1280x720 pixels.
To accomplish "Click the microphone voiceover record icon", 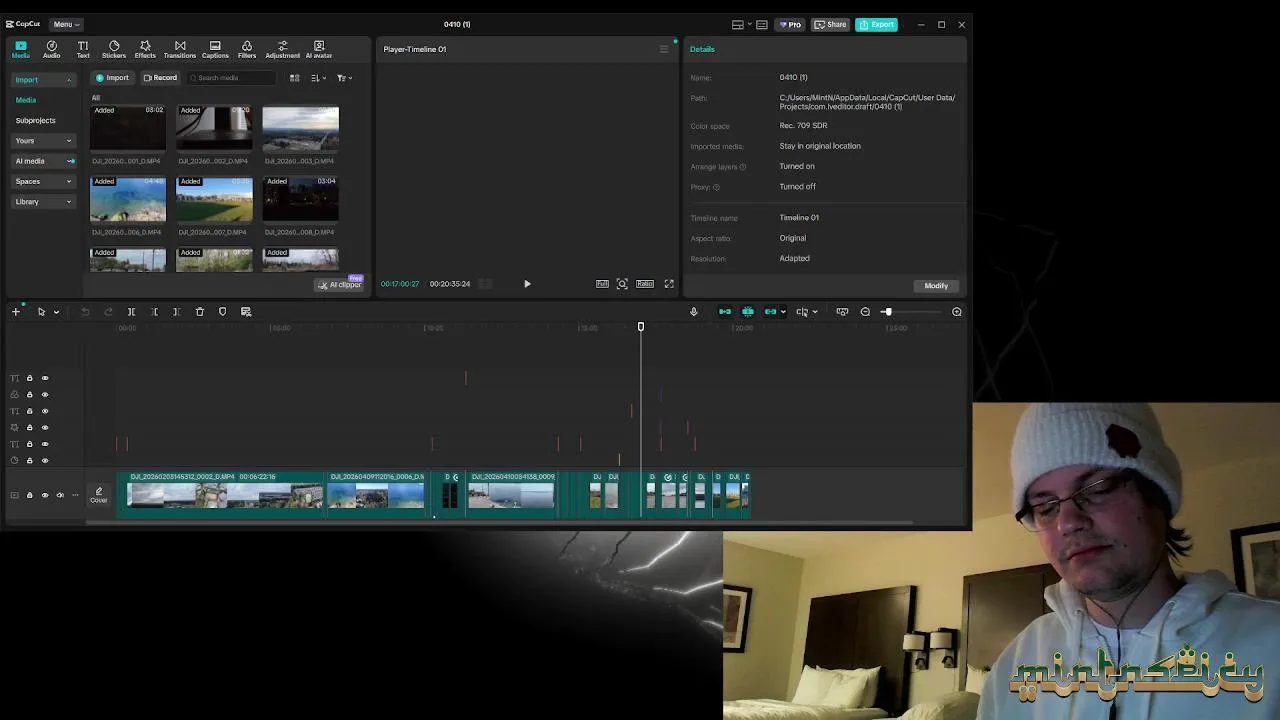I will click(x=693, y=312).
